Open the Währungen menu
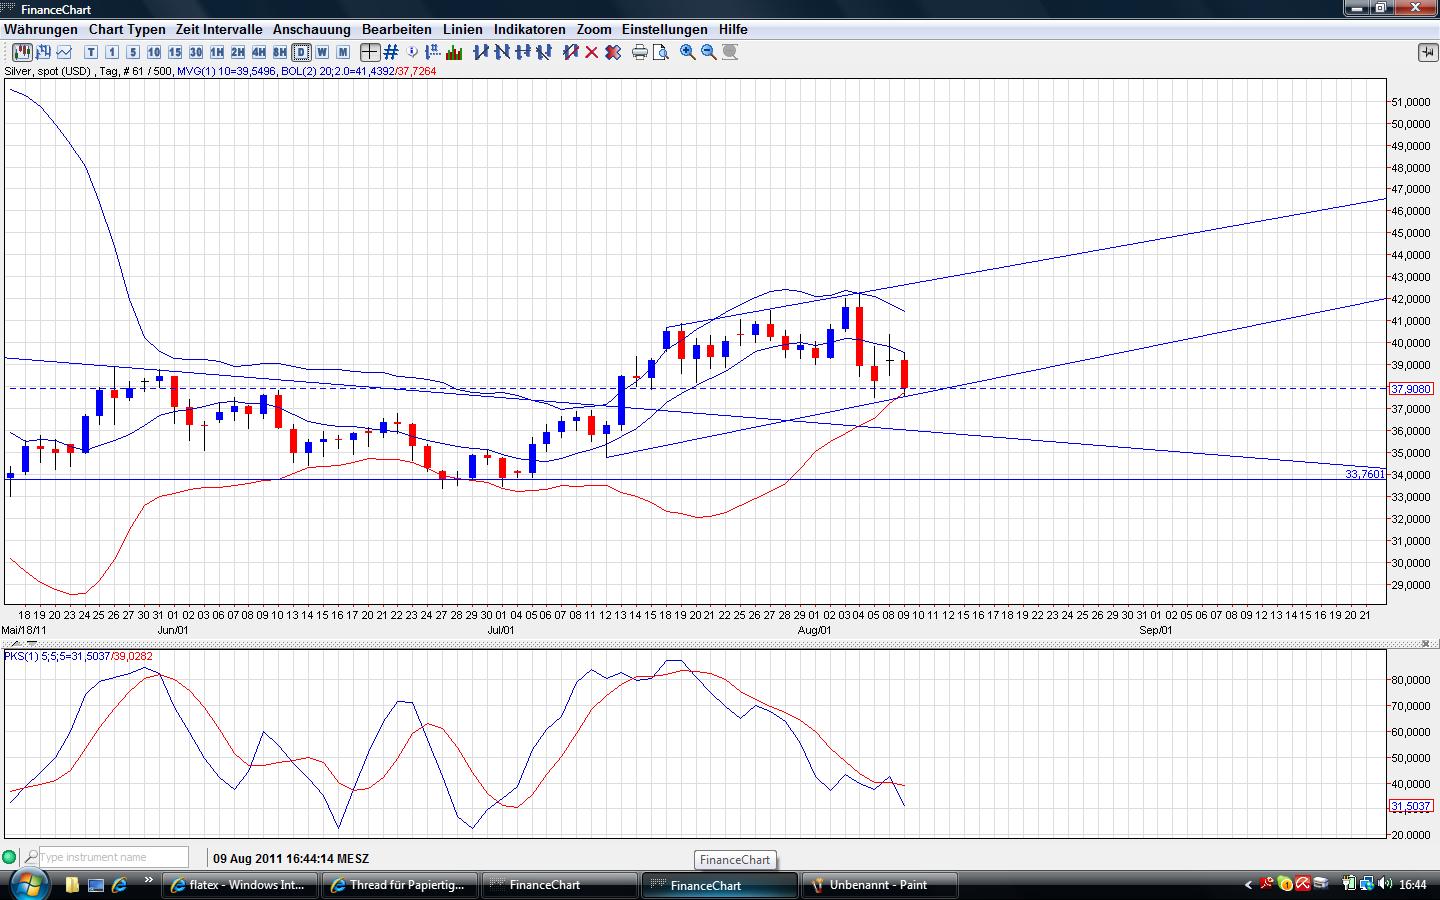 40,29
